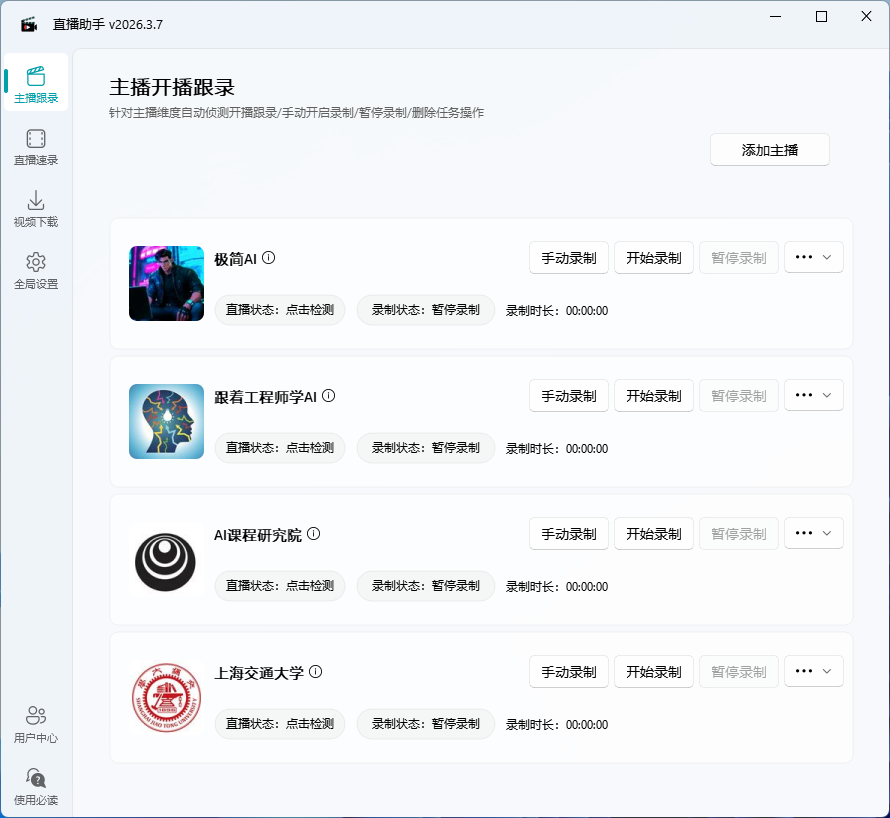View info icon next to 跟着工程师学AI
The image size is (890, 818).
[329, 395]
